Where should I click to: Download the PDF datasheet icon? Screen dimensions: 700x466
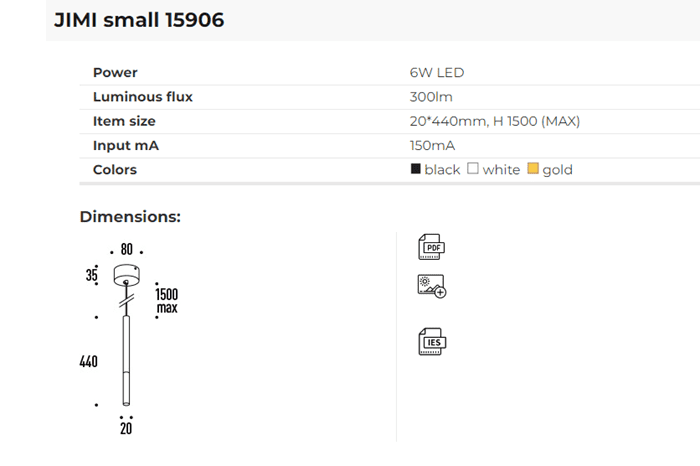pyautogui.click(x=431, y=247)
